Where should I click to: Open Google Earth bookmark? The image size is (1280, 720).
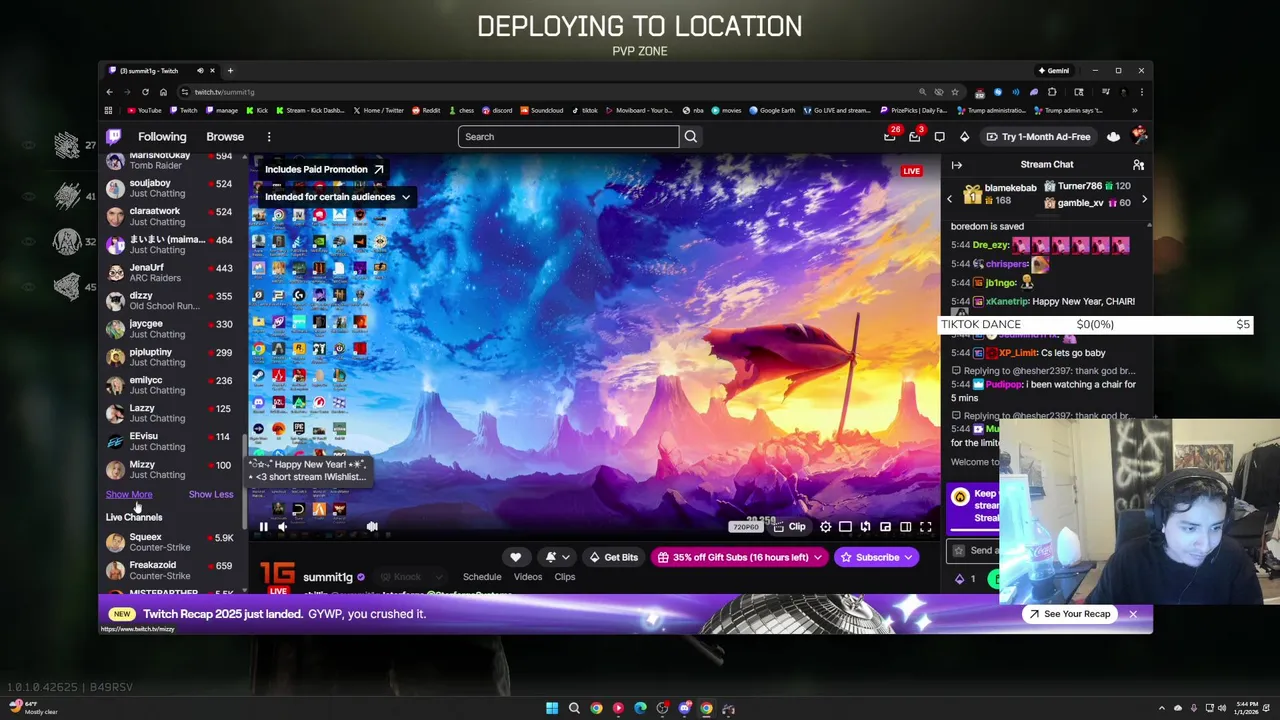coord(773,111)
